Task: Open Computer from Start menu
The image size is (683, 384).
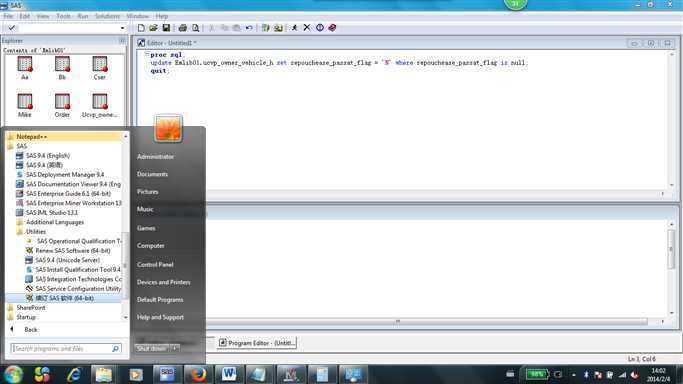Action: [151, 246]
